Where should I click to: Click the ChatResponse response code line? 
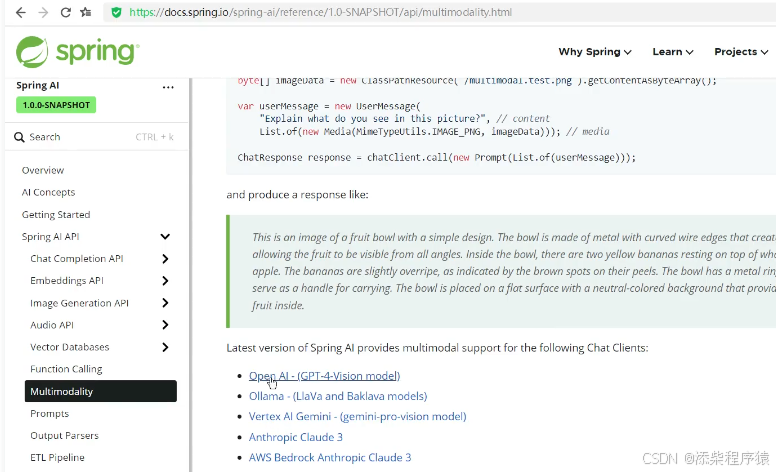(x=436, y=157)
